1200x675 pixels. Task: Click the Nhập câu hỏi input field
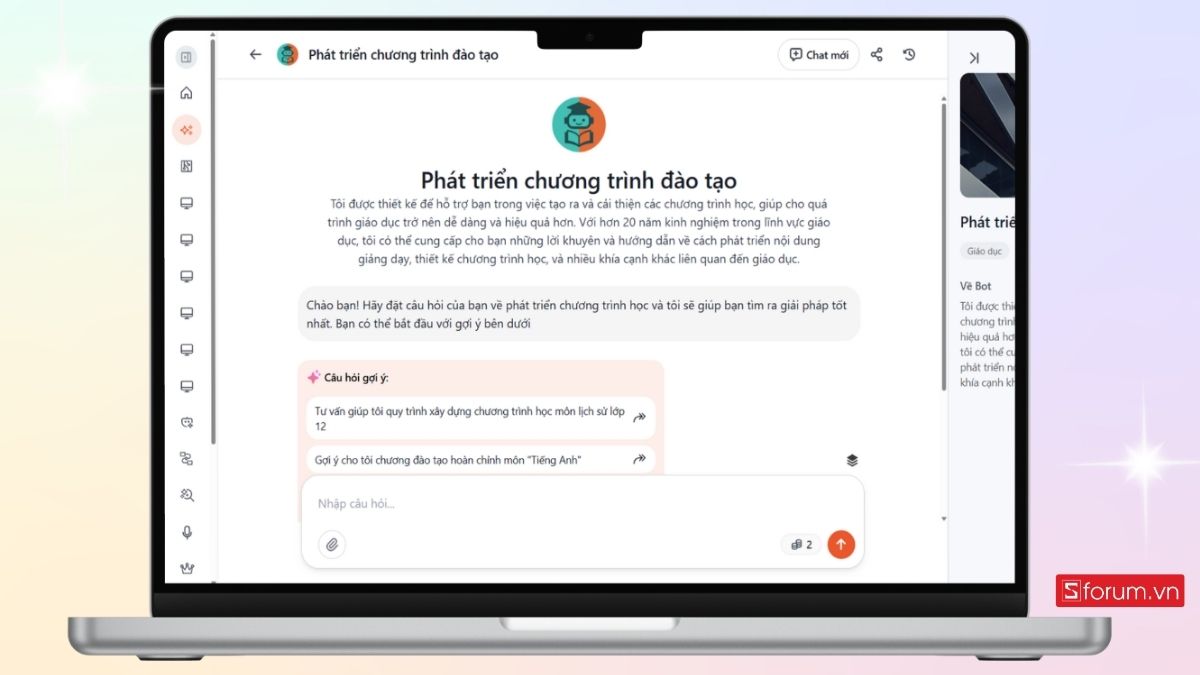click(x=582, y=504)
